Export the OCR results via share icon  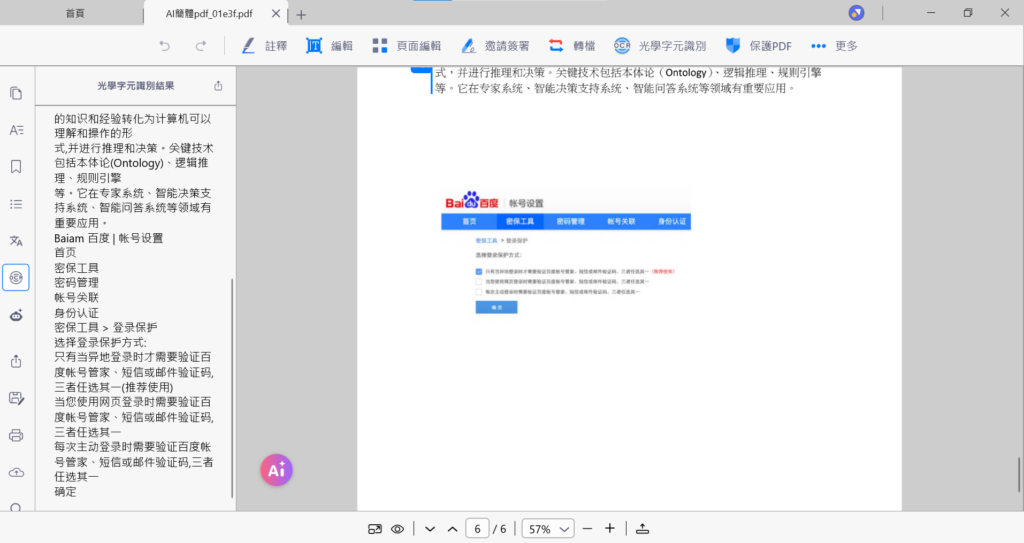pos(218,86)
